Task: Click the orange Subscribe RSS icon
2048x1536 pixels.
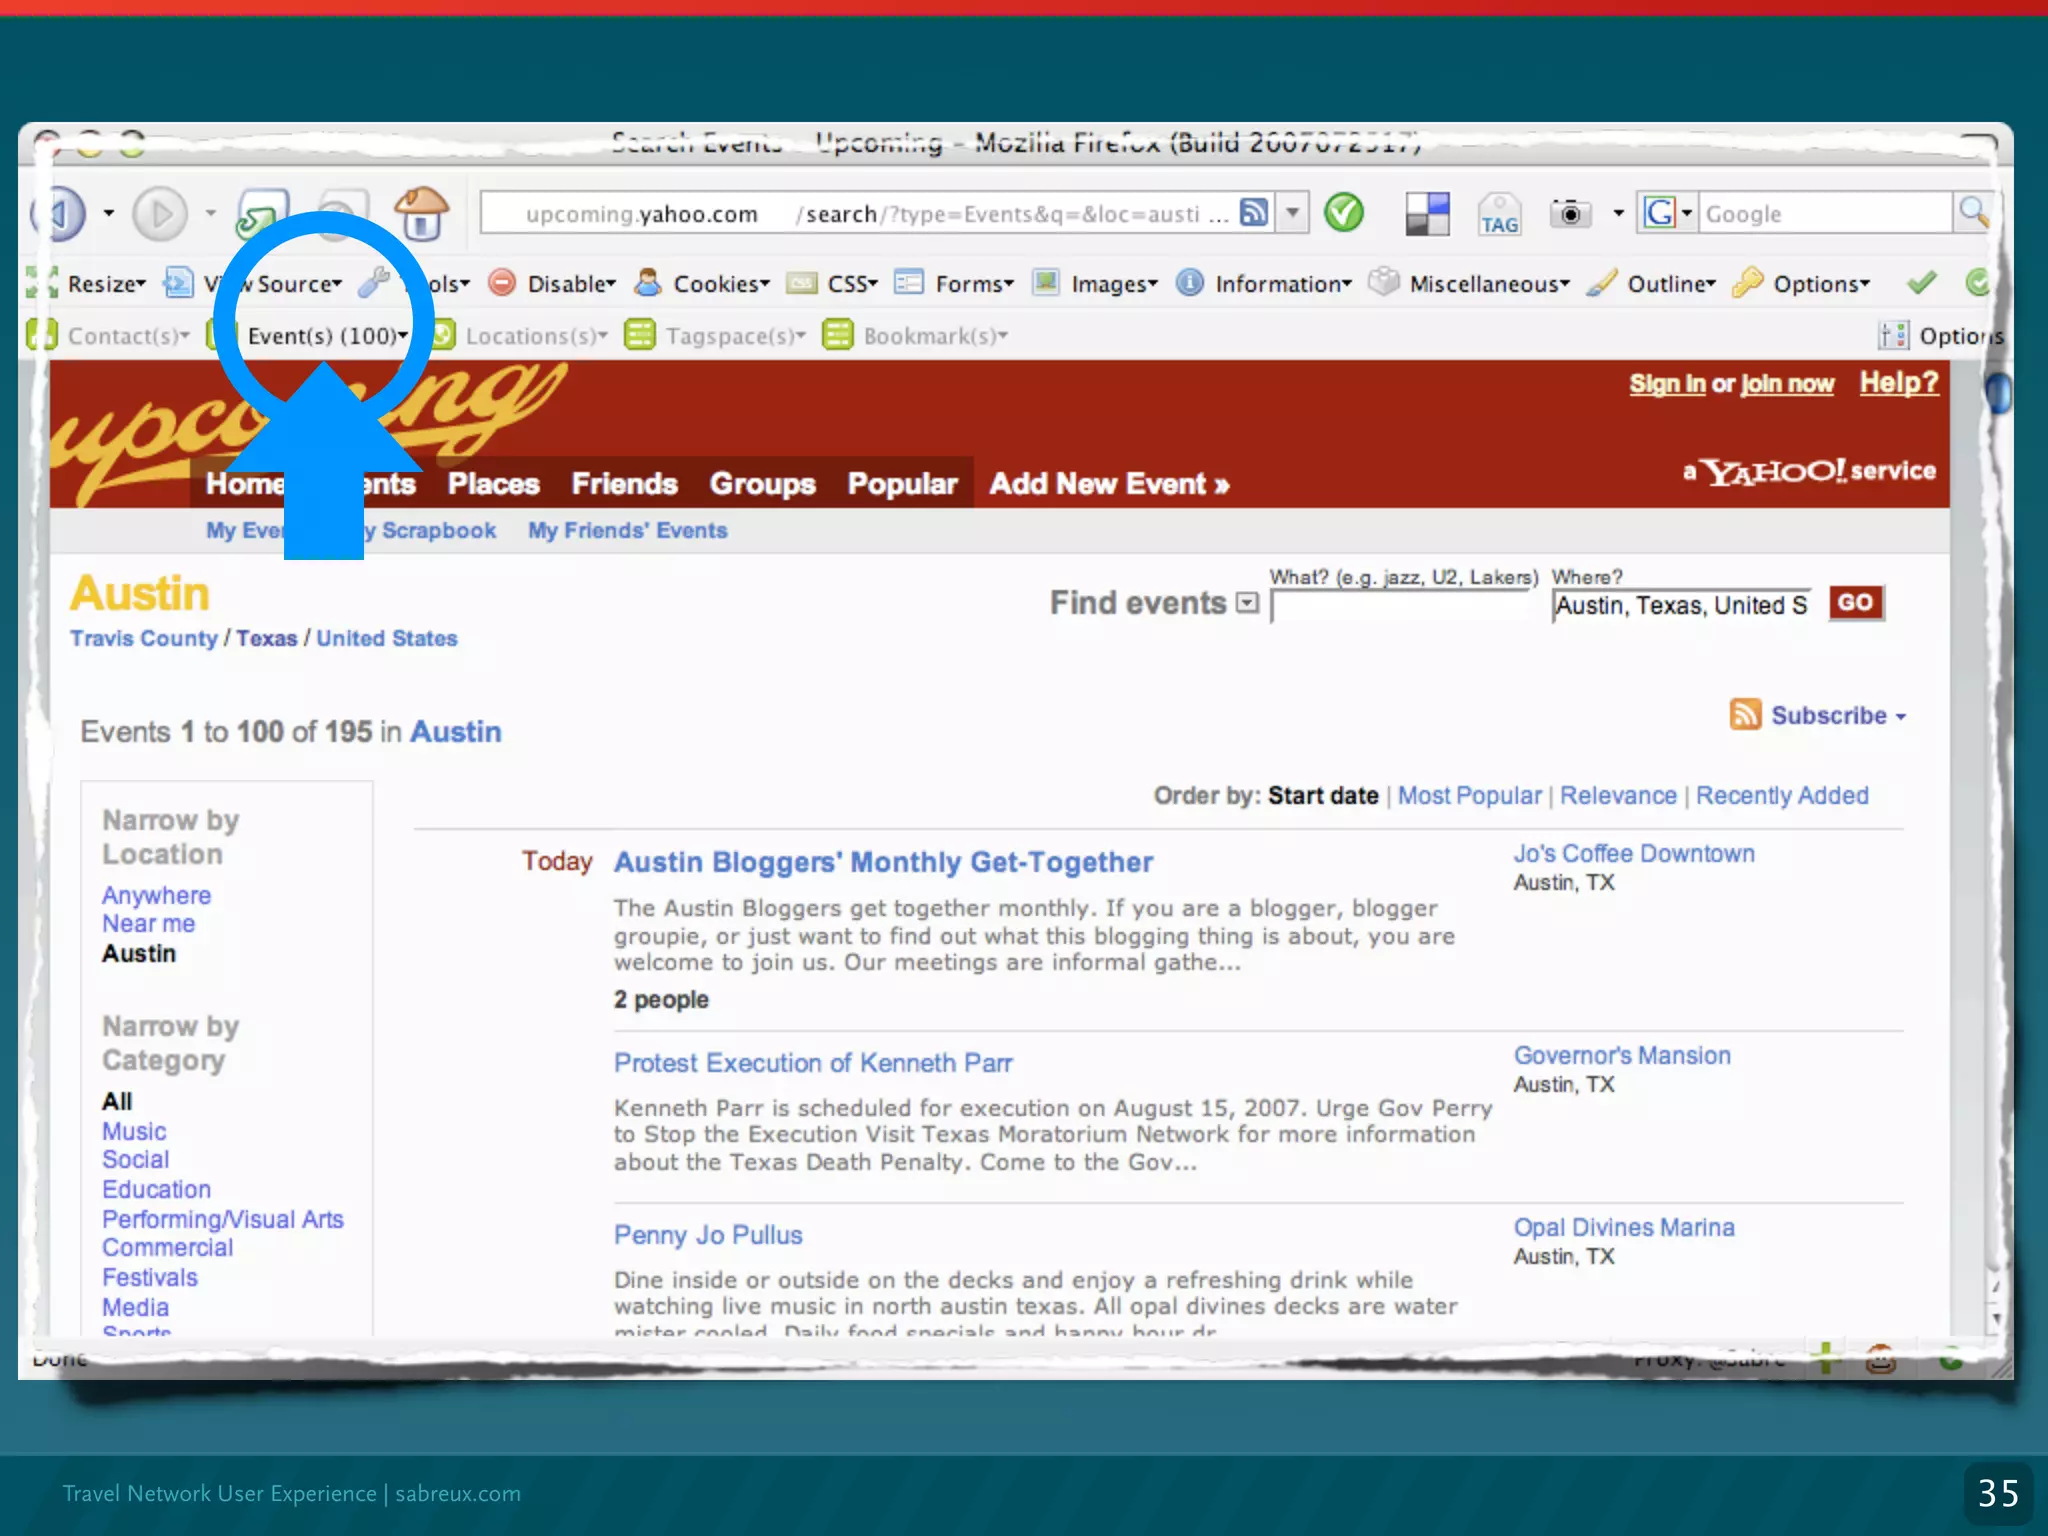Action: point(1745,714)
